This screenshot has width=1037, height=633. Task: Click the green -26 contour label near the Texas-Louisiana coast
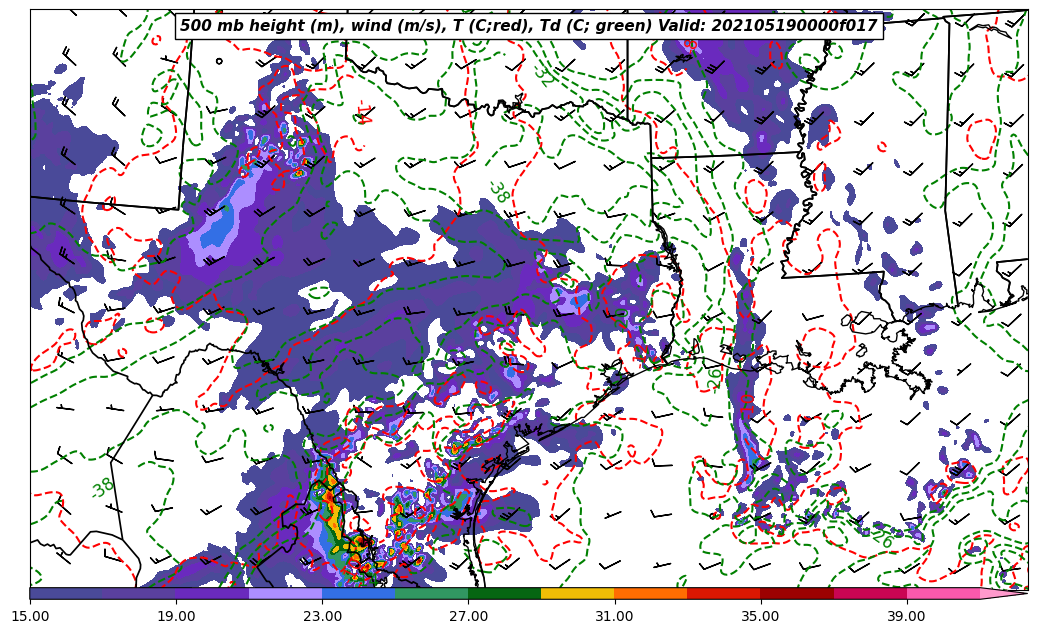pos(714,378)
